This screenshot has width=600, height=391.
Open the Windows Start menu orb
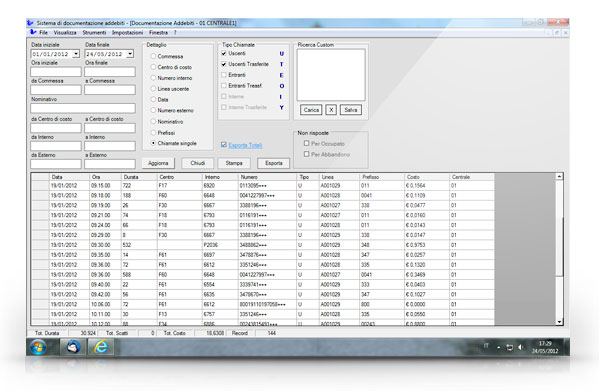click(x=38, y=347)
